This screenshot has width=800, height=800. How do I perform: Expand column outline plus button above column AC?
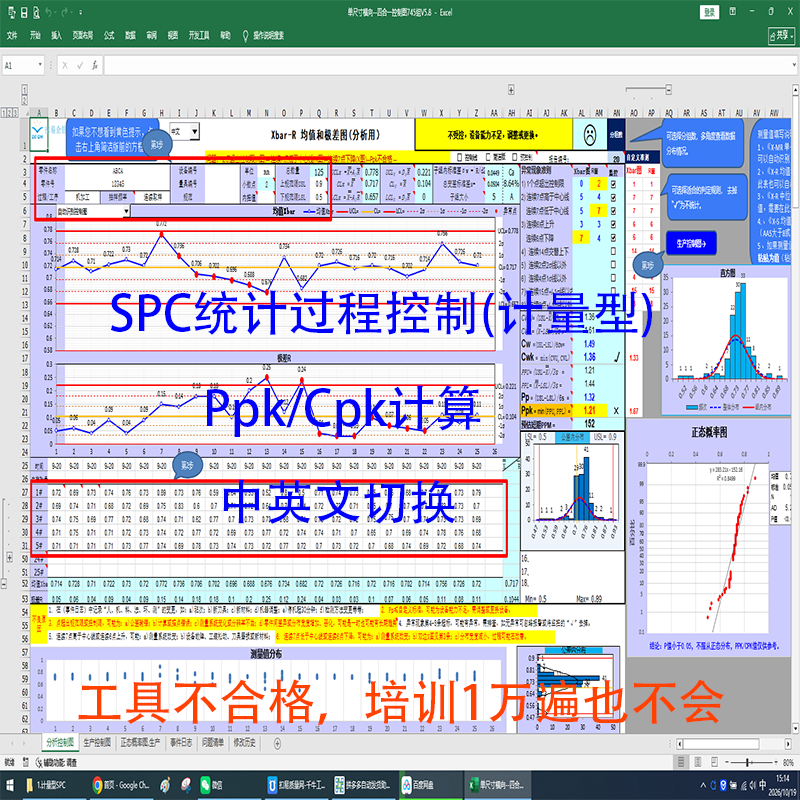(x=511, y=90)
